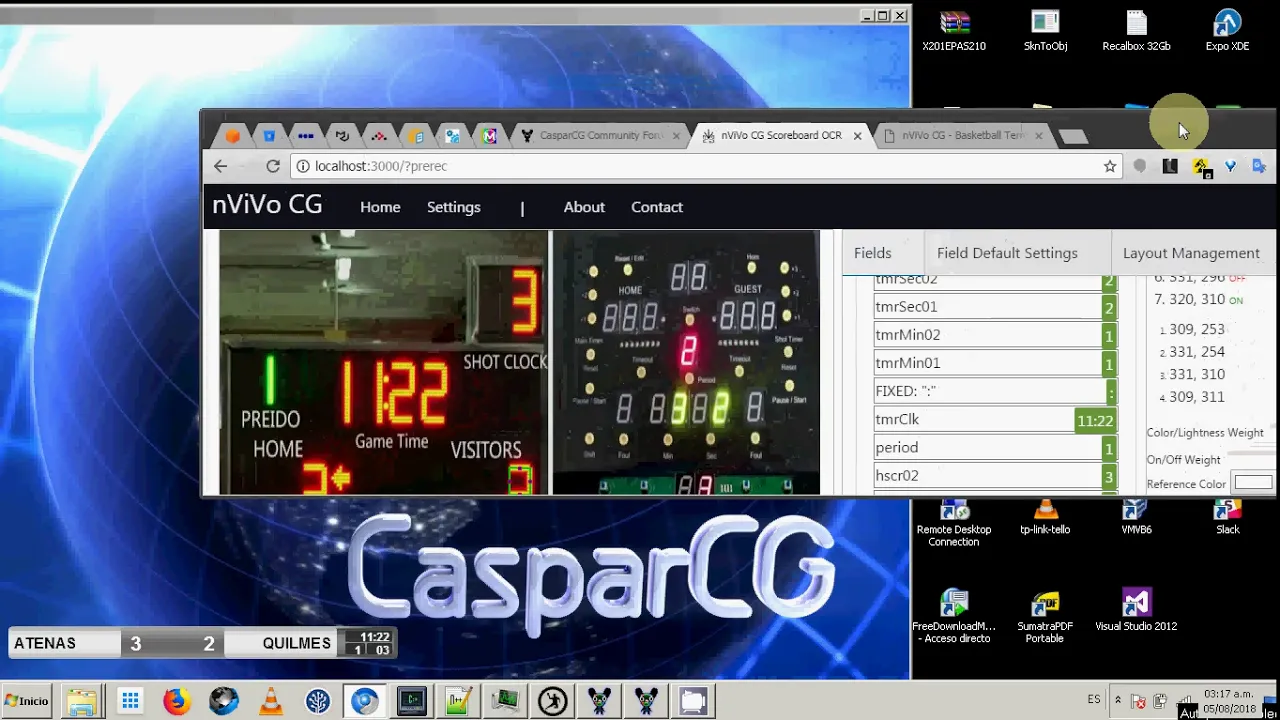Close the nViVo CG Scoreboard OCR tab
Image resolution: width=1280 pixels, height=720 pixels.
[x=857, y=136]
